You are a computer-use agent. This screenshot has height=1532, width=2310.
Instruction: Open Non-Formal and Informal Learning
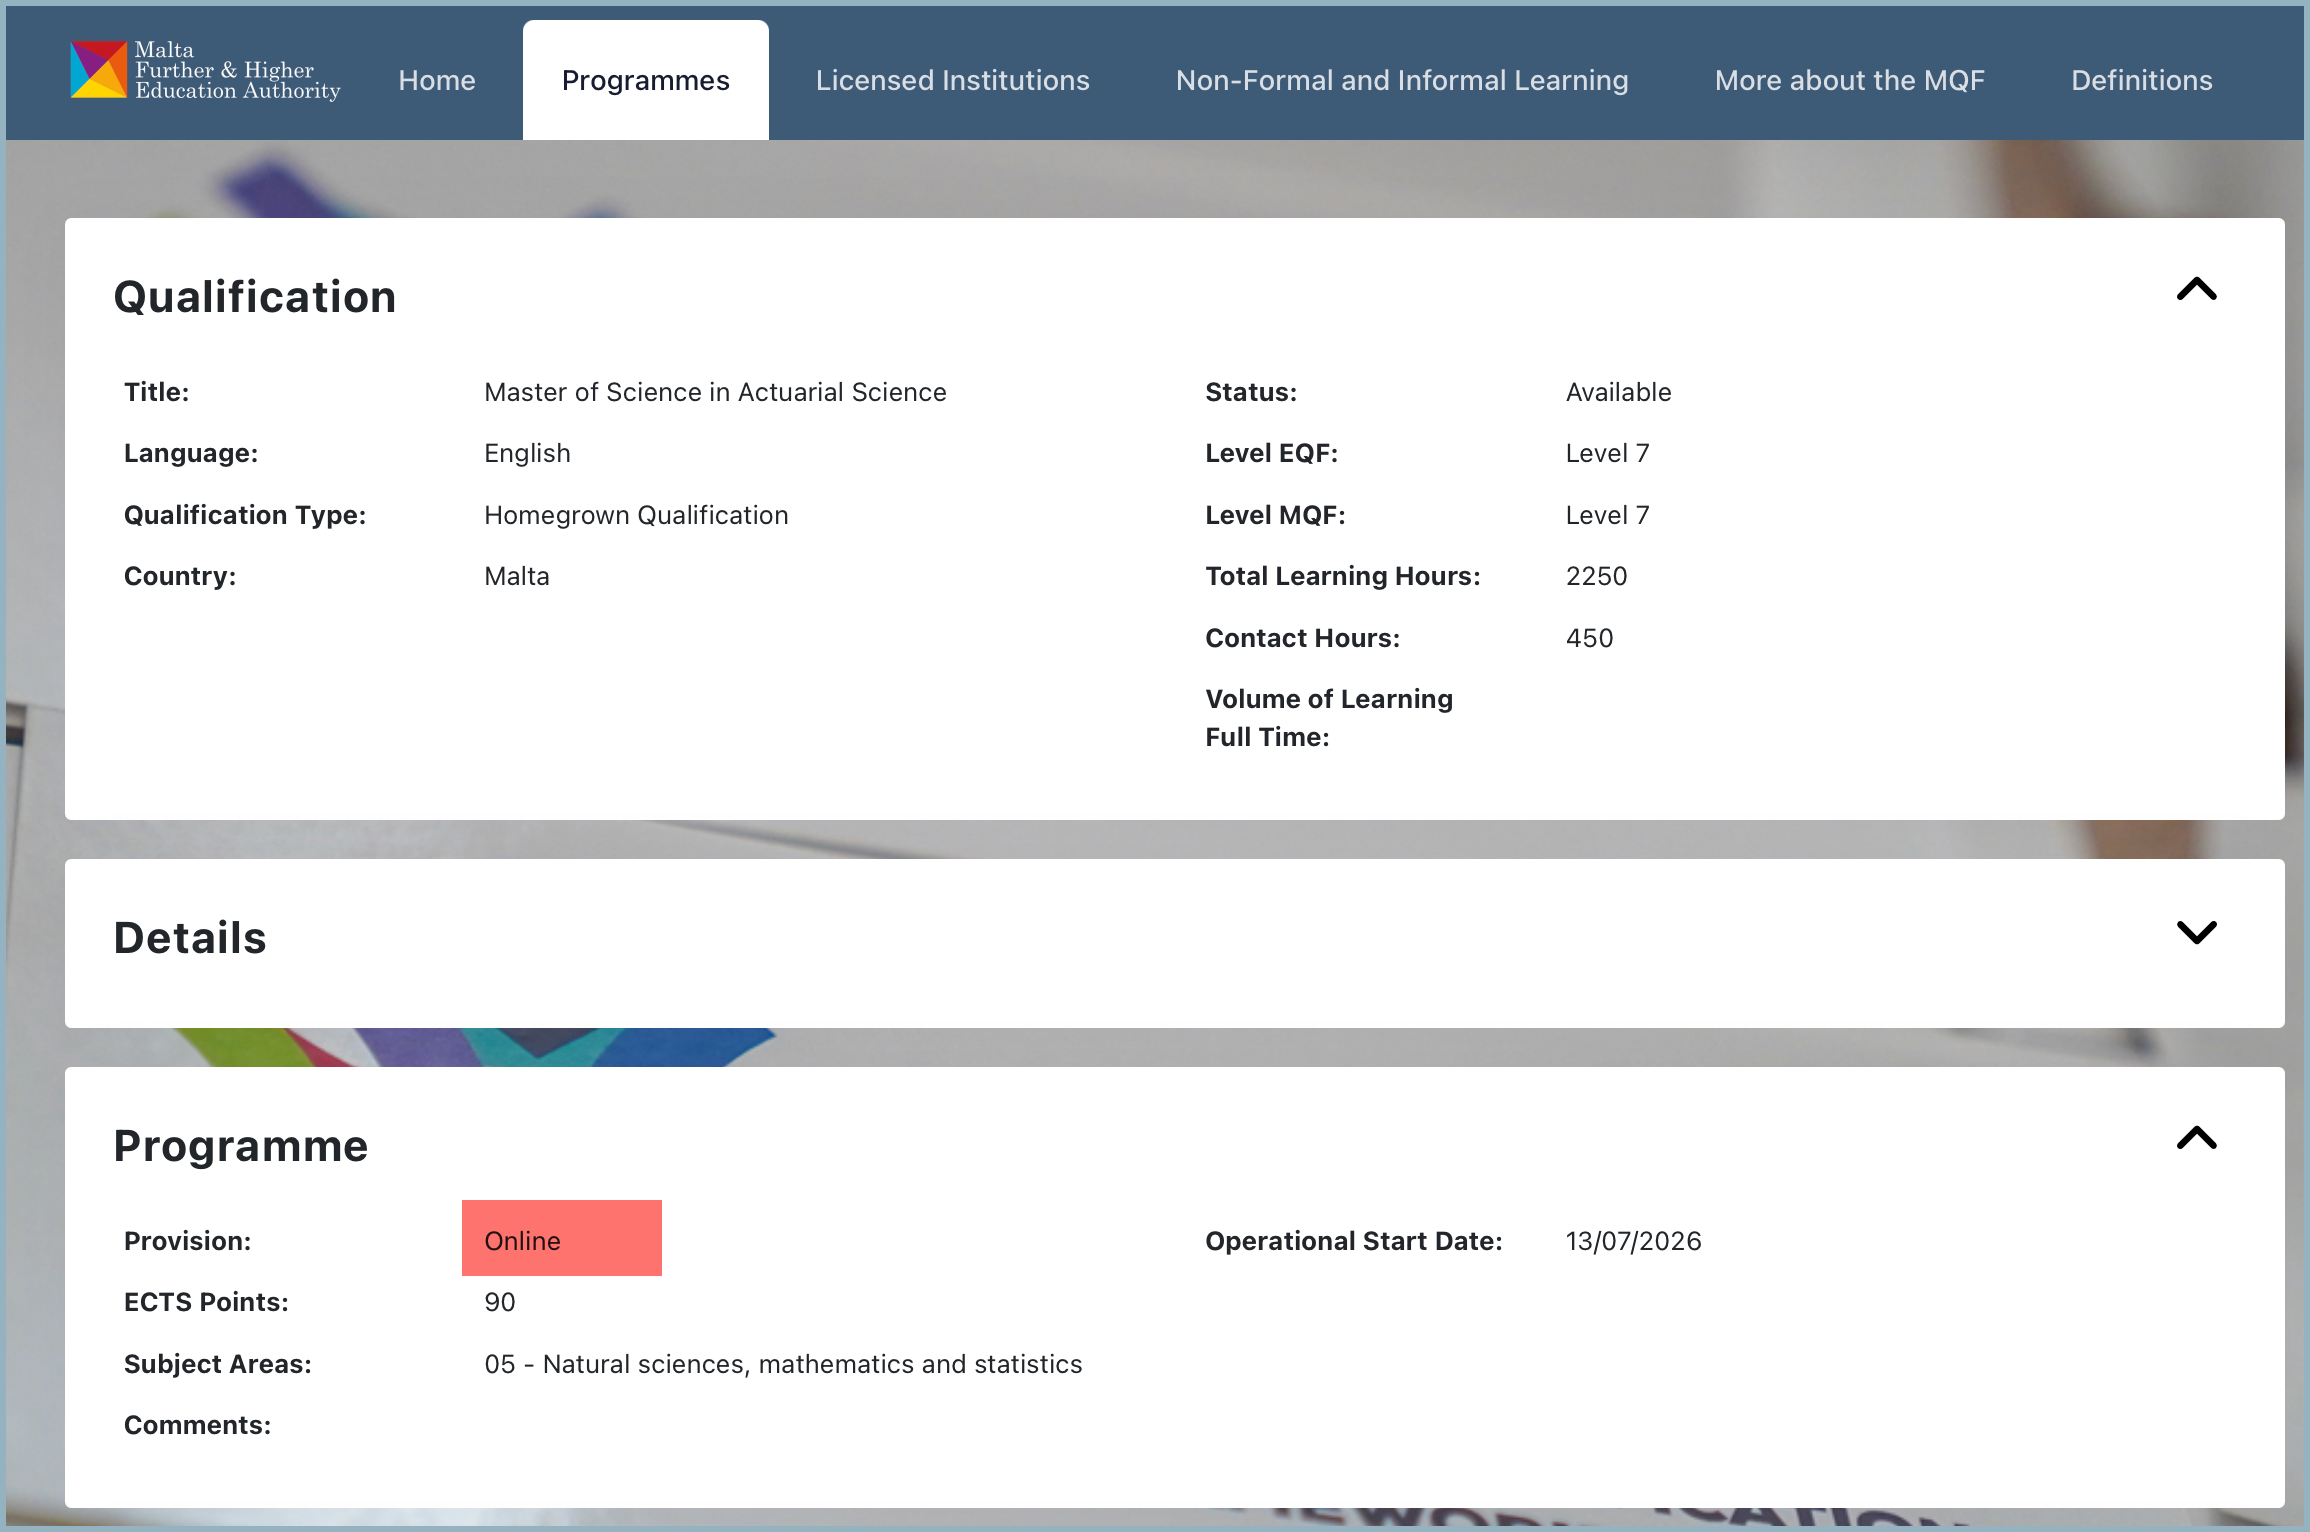pos(1402,80)
